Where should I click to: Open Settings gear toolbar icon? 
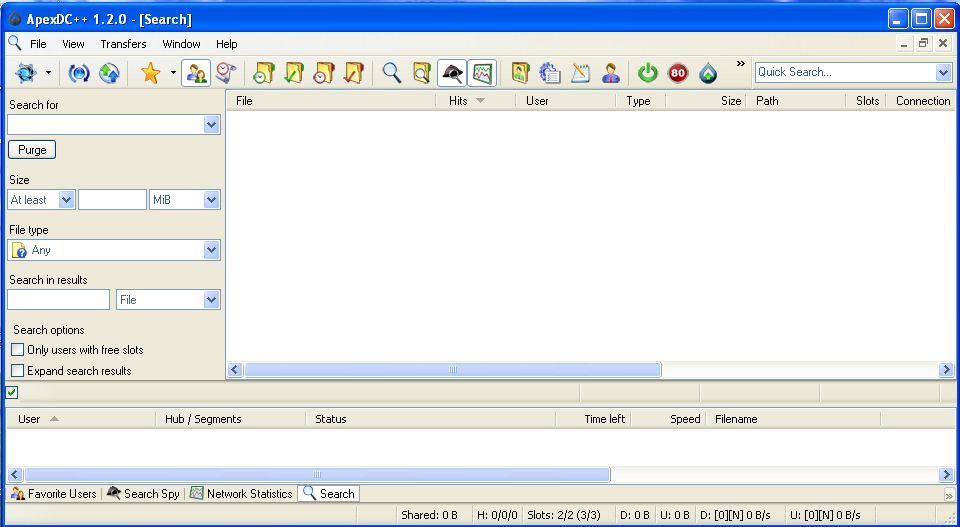click(x=550, y=73)
